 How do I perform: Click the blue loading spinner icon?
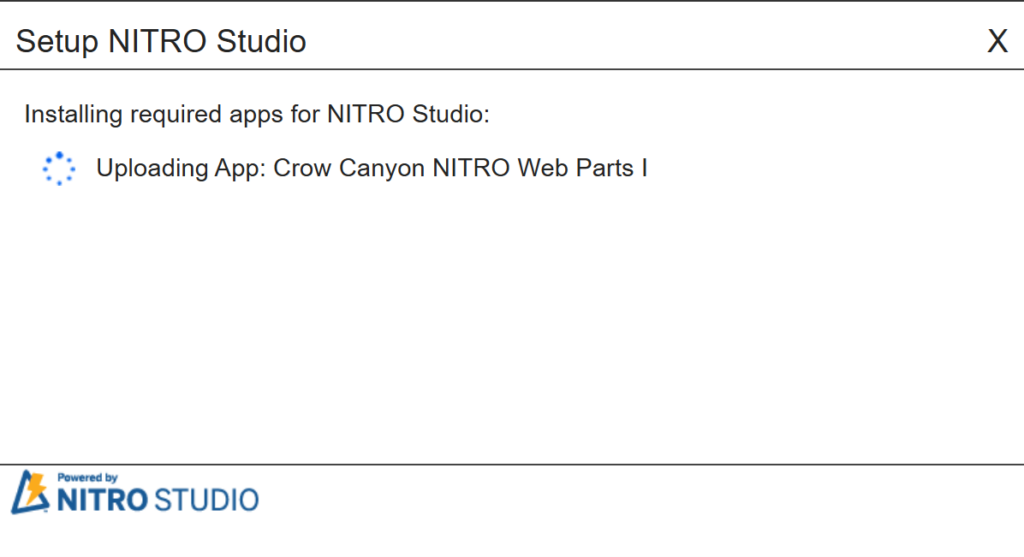pyautogui.click(x=59, y=169)
